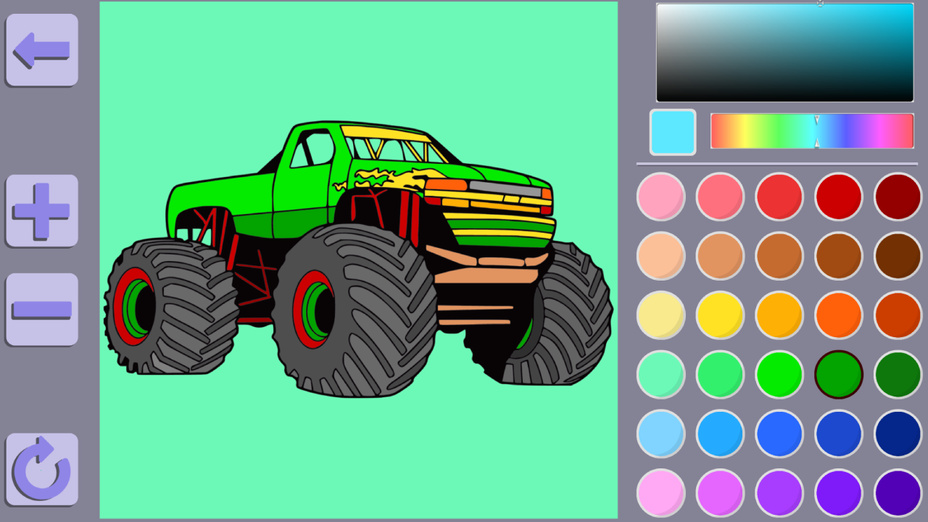928x522 pixels.
Task: Pick the deep purple color swatch
Action: tap(897, 493)
